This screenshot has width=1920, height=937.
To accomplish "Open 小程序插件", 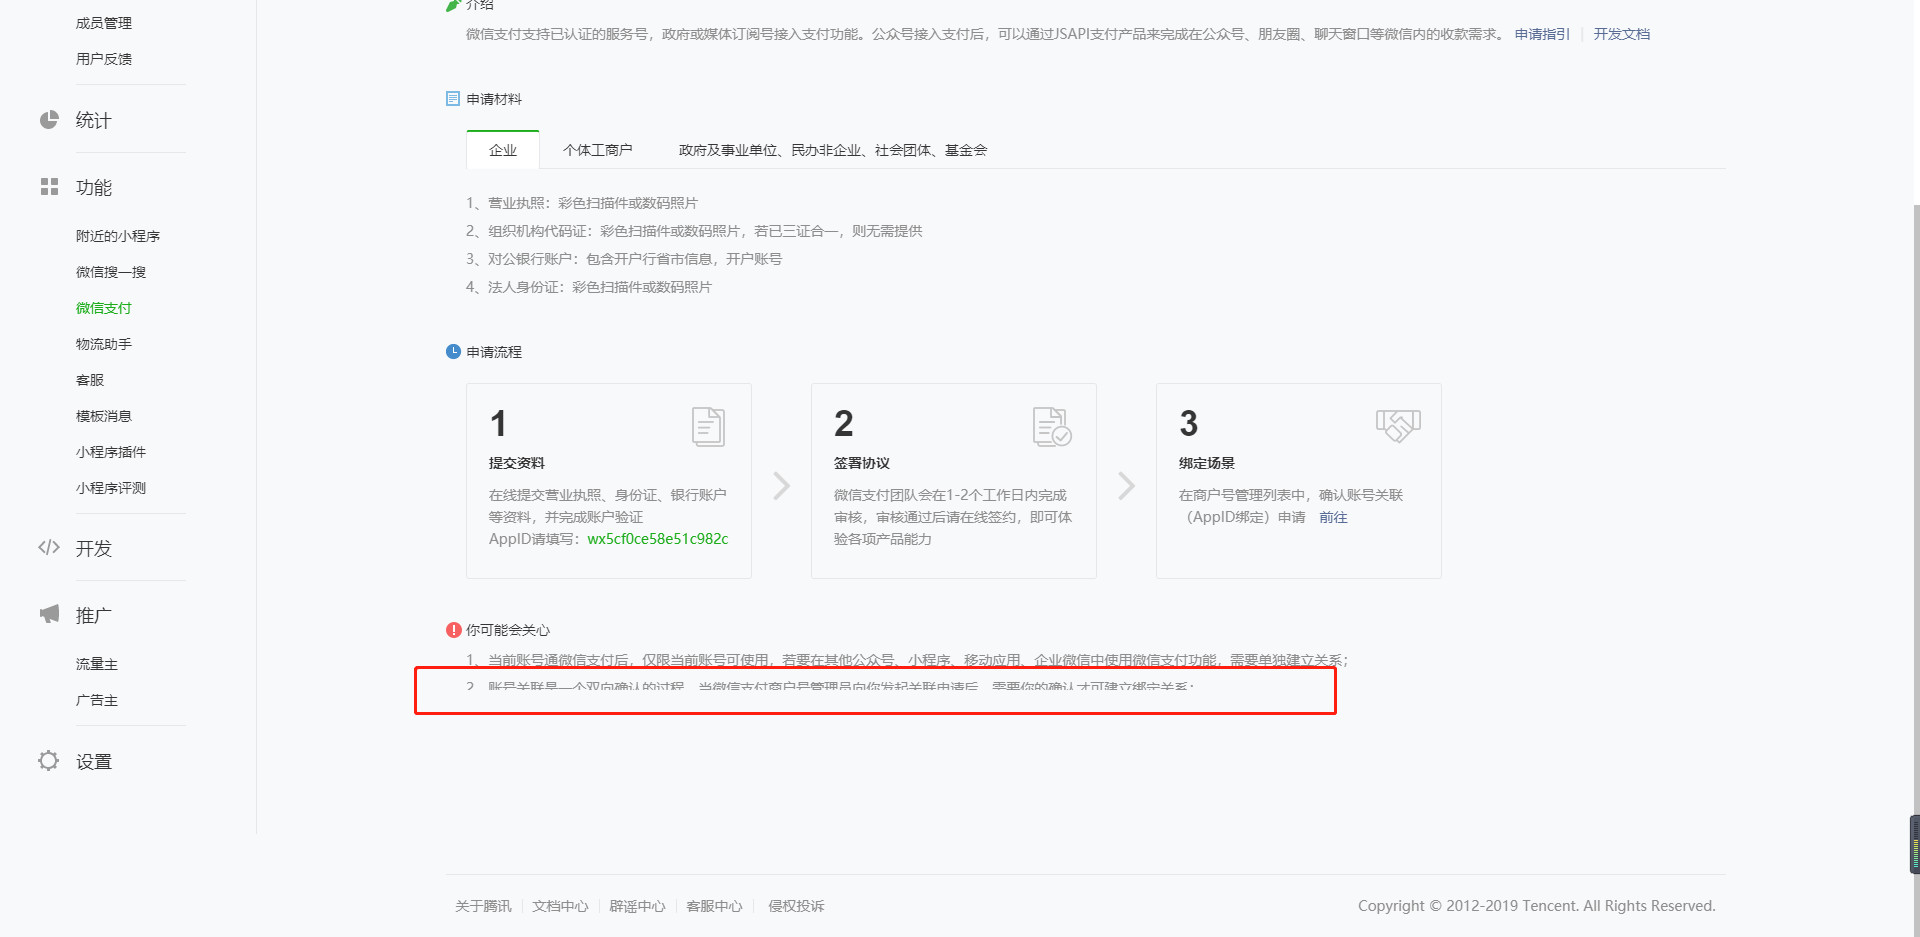I will 111,452.
